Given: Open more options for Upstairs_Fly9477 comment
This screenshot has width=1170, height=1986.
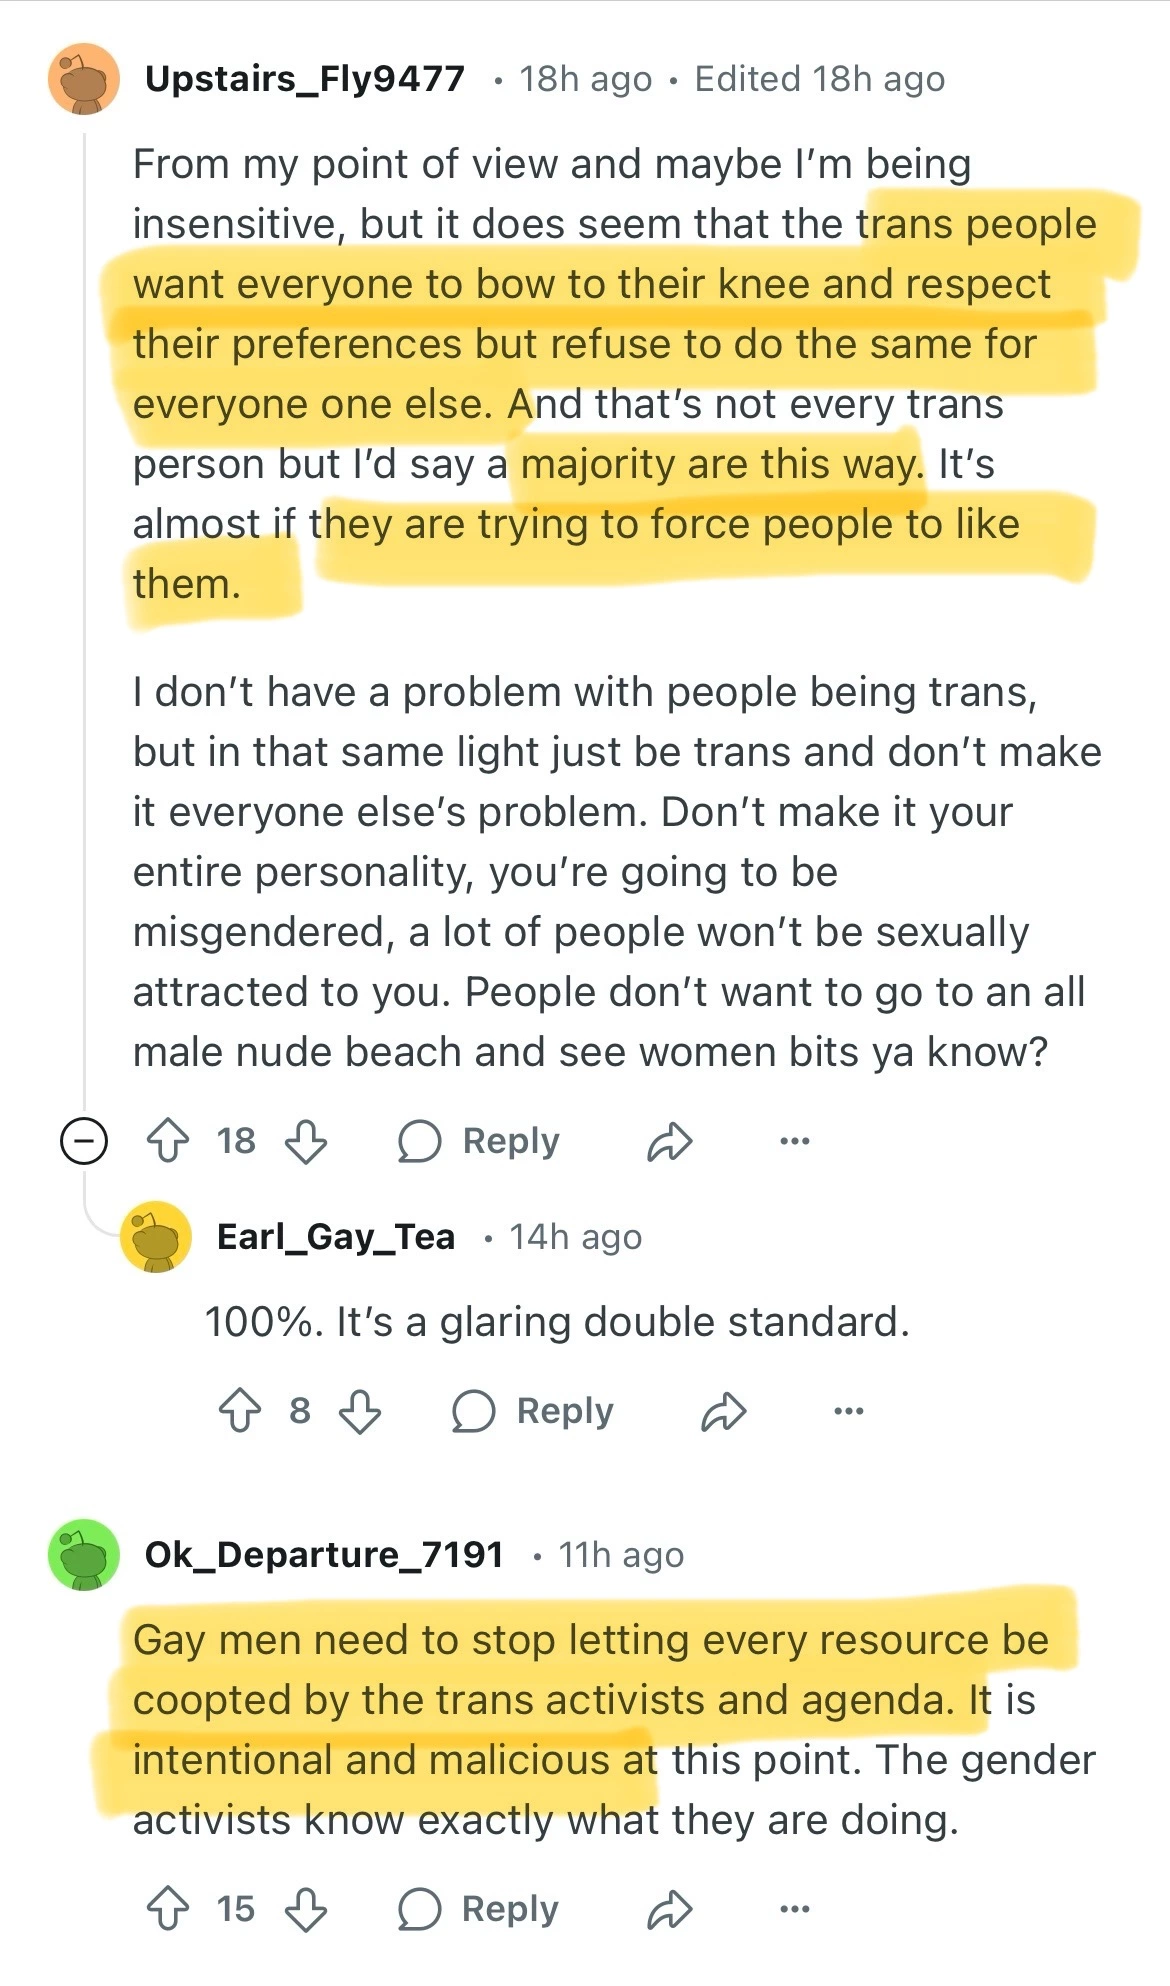Looking at the screenshot, I should click(x=794, y=1141).
